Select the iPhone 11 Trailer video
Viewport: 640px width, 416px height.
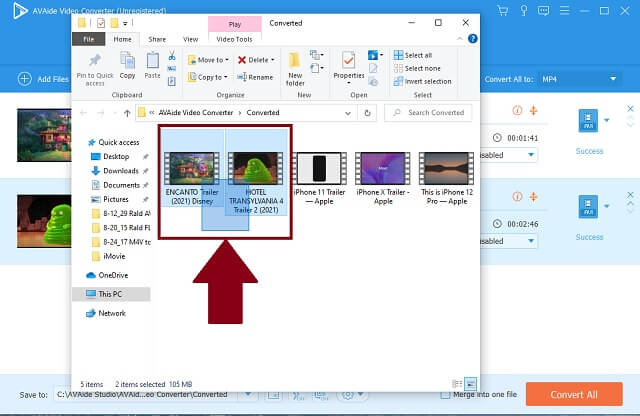(319, 178)
